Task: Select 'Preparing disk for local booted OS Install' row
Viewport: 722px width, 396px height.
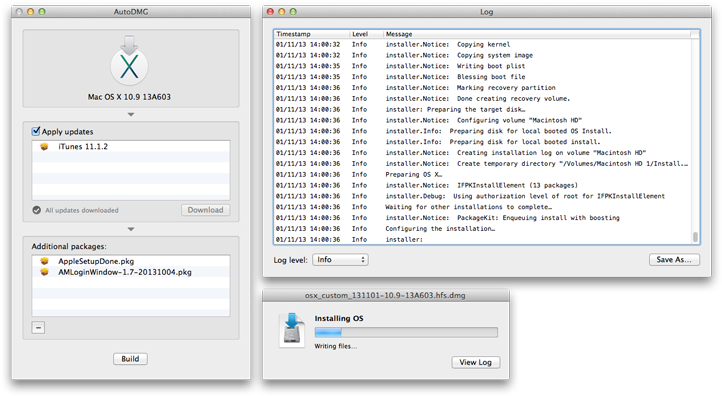Action: coord(483,131)
